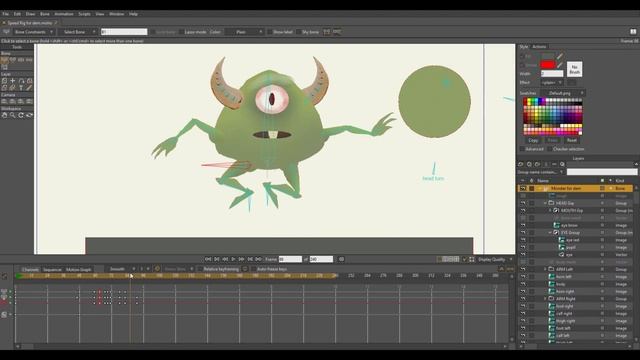640x360 pixels.
Task: Rewind to the start of animation
Action: click(x=208, y=259)
